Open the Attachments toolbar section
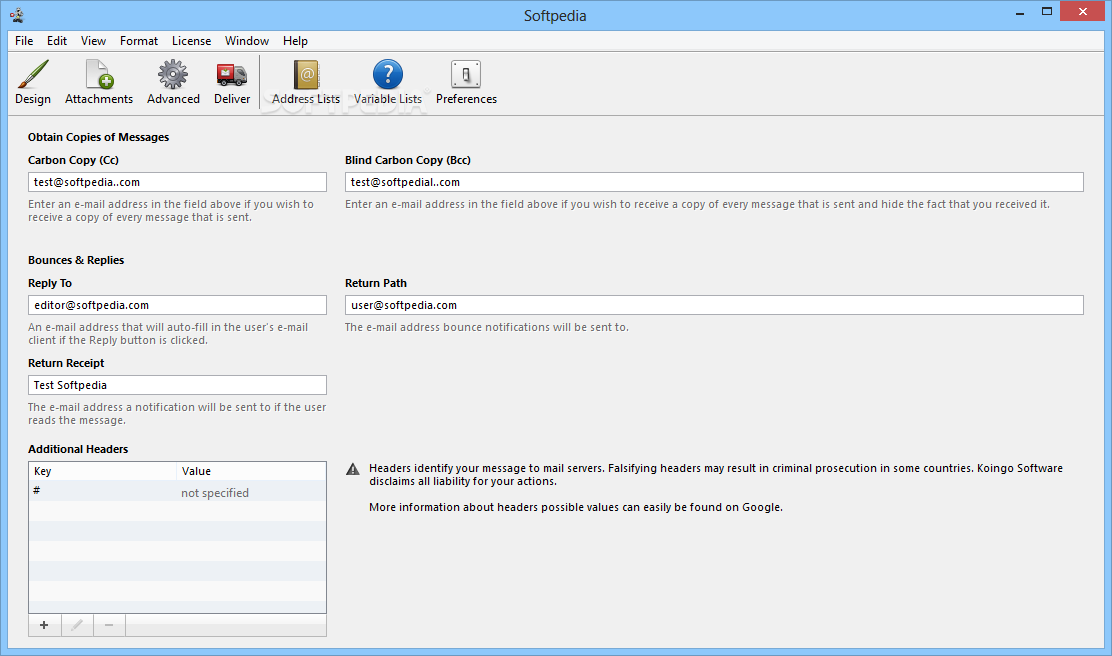 click(x=99, y=82)
